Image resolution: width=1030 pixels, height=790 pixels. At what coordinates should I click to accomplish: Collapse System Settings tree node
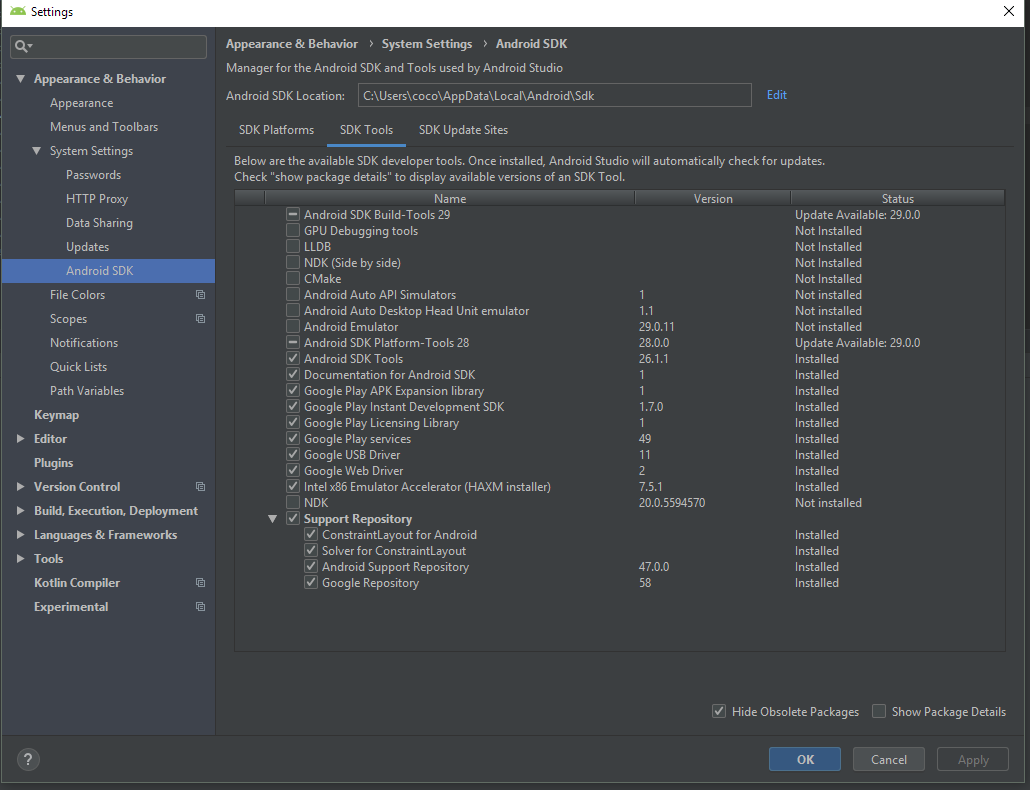[x=37, y=151]
